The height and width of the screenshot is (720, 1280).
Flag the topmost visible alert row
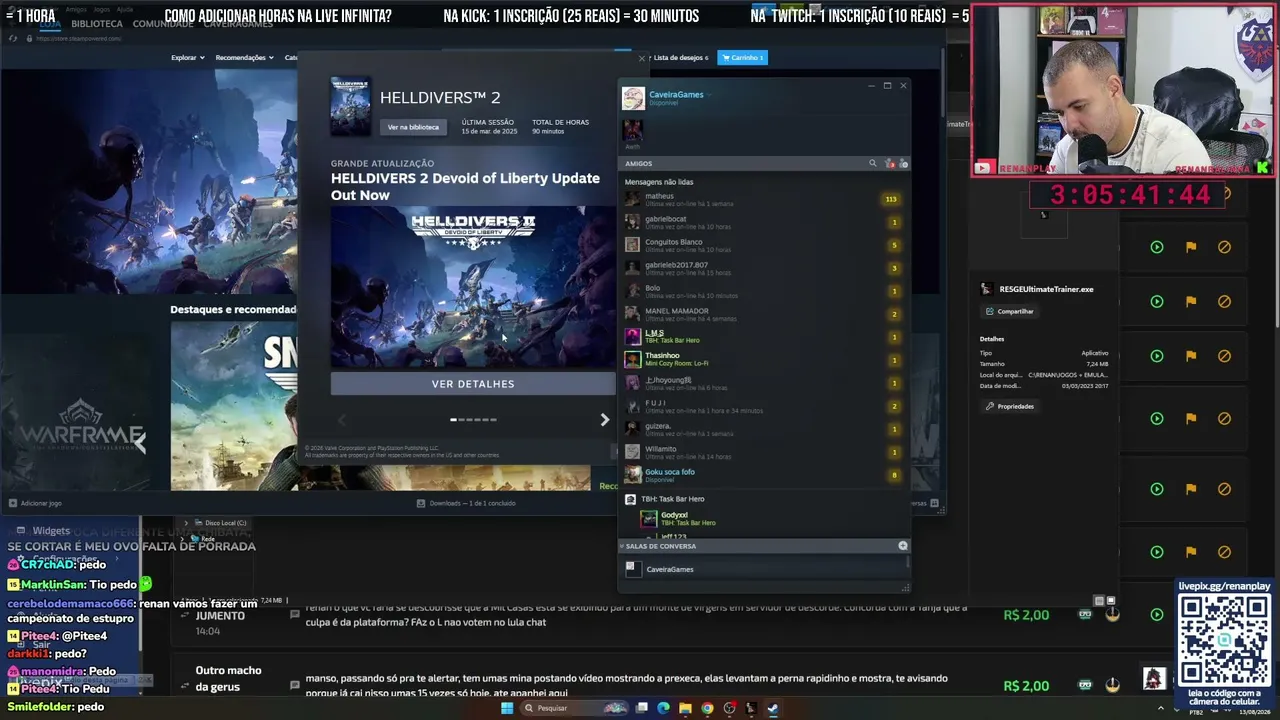1191,247
